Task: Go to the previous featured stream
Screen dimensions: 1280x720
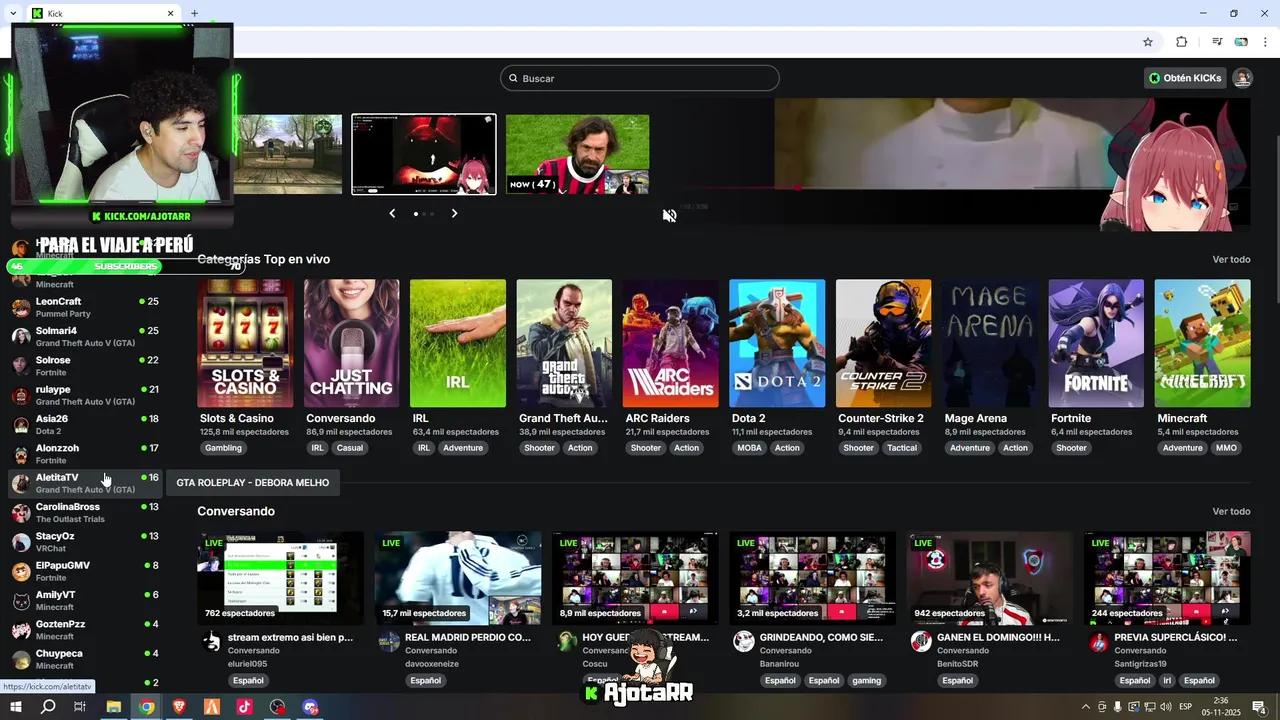Action: coord(392,213)
